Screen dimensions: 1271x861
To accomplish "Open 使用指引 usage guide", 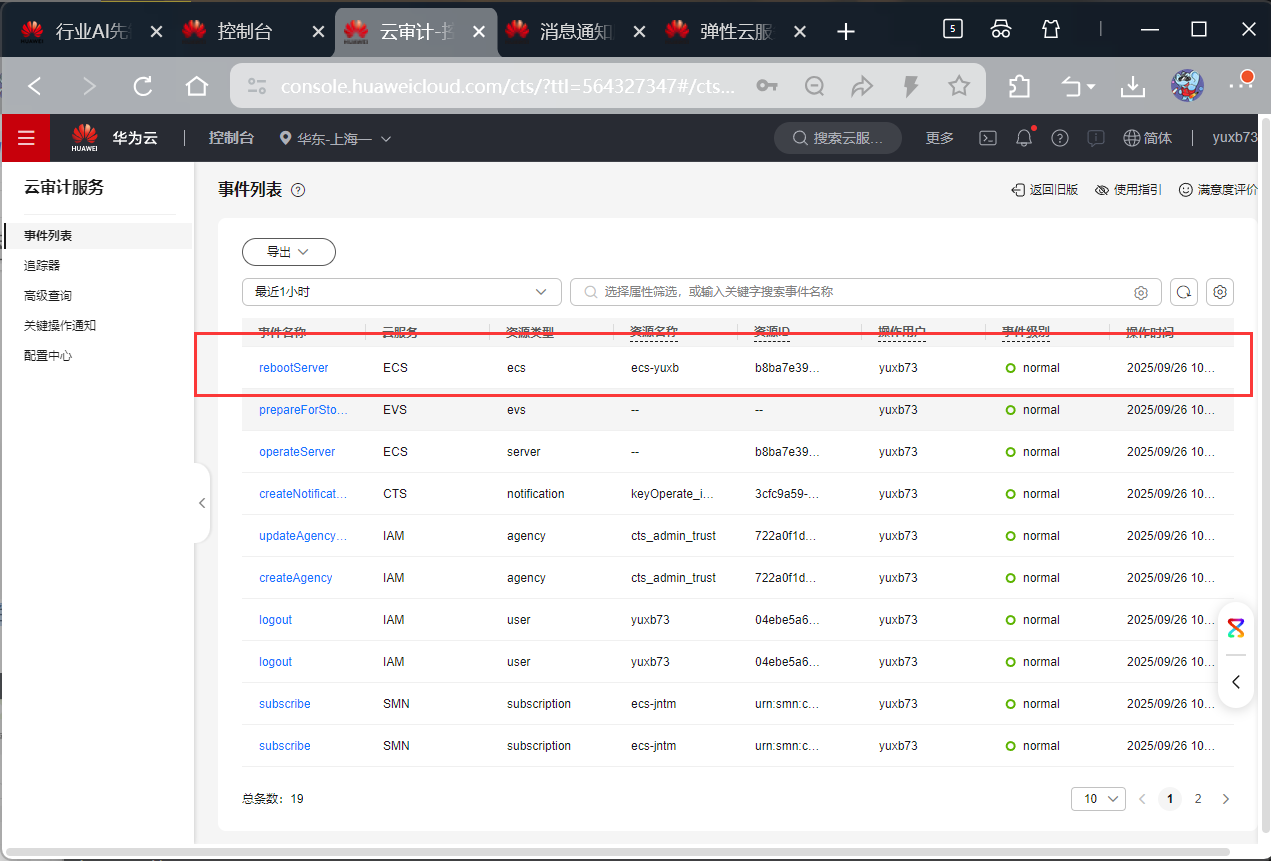I will coord(1128,190).
